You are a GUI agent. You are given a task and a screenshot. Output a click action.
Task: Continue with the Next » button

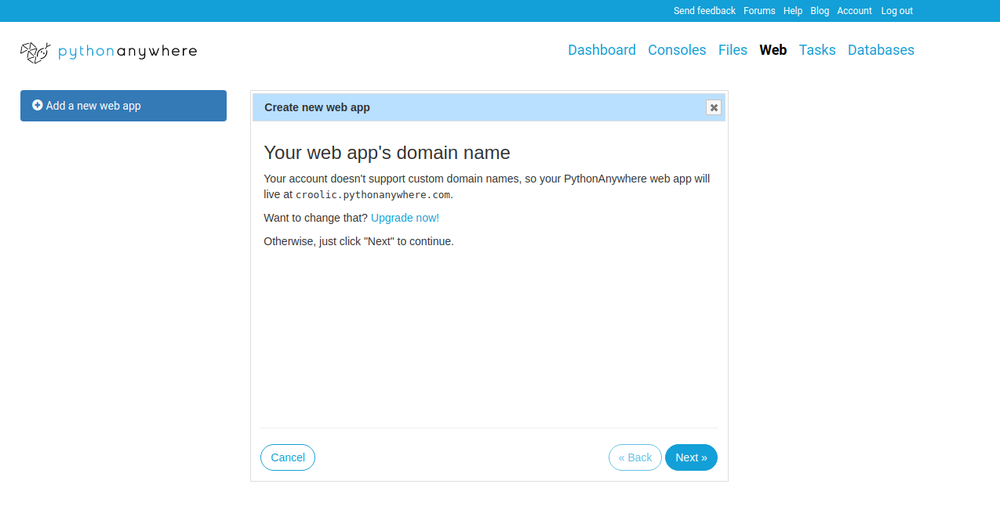[691, 458]
